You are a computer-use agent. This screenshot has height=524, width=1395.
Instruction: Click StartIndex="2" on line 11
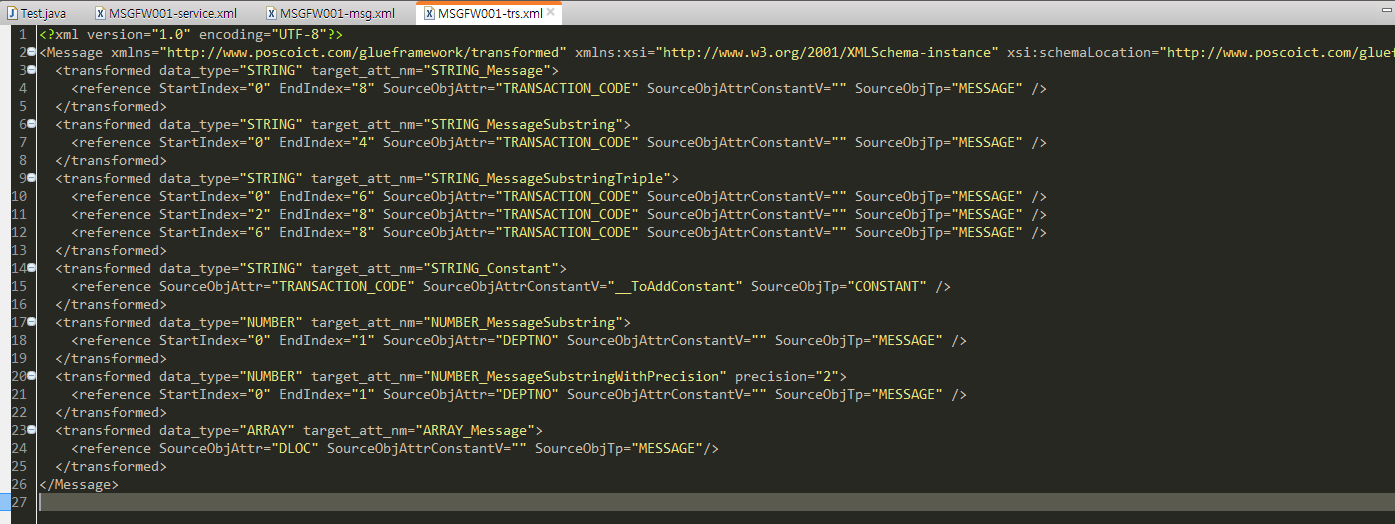pos(215,214)
